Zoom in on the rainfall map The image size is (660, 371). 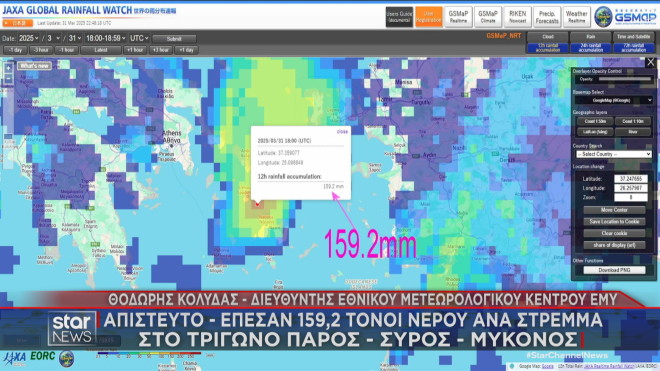tap(8, 67)
